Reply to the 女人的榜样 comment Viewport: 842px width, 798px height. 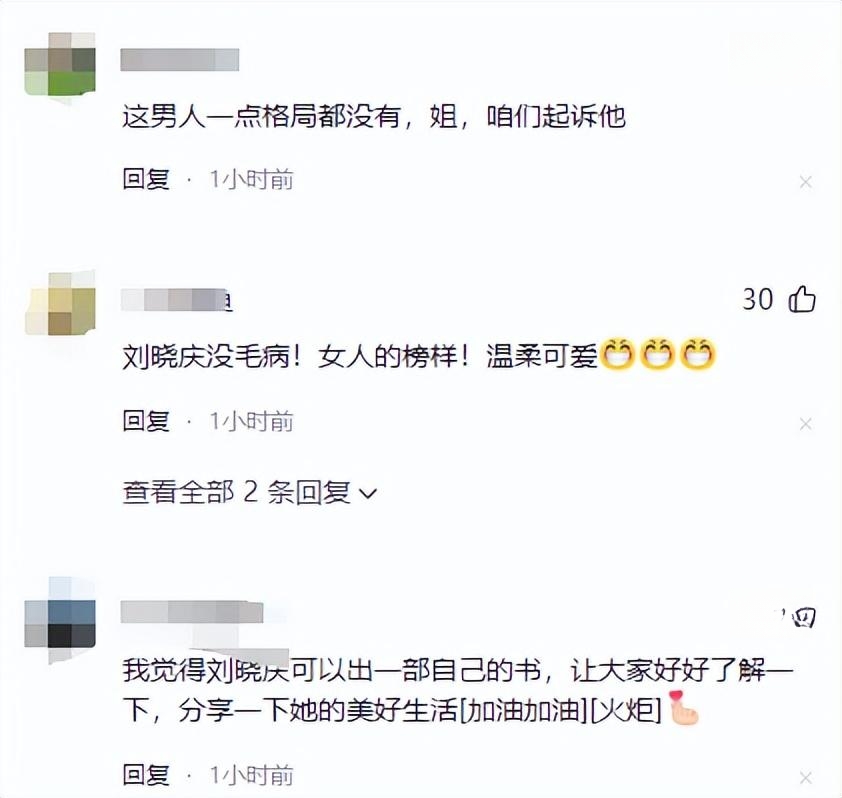(x=146, y=421)
